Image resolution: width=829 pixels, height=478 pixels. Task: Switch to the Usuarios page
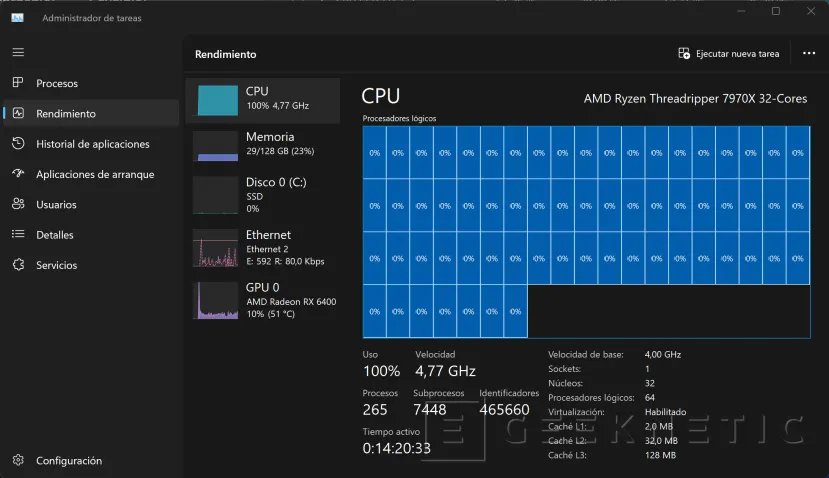[91, 204]
